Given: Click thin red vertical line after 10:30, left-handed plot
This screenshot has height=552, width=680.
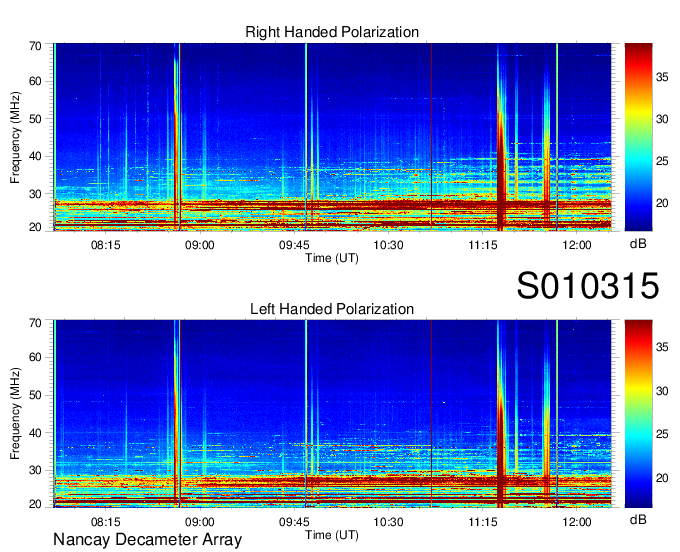Looking at the screenshot, I should coord(432,413).
